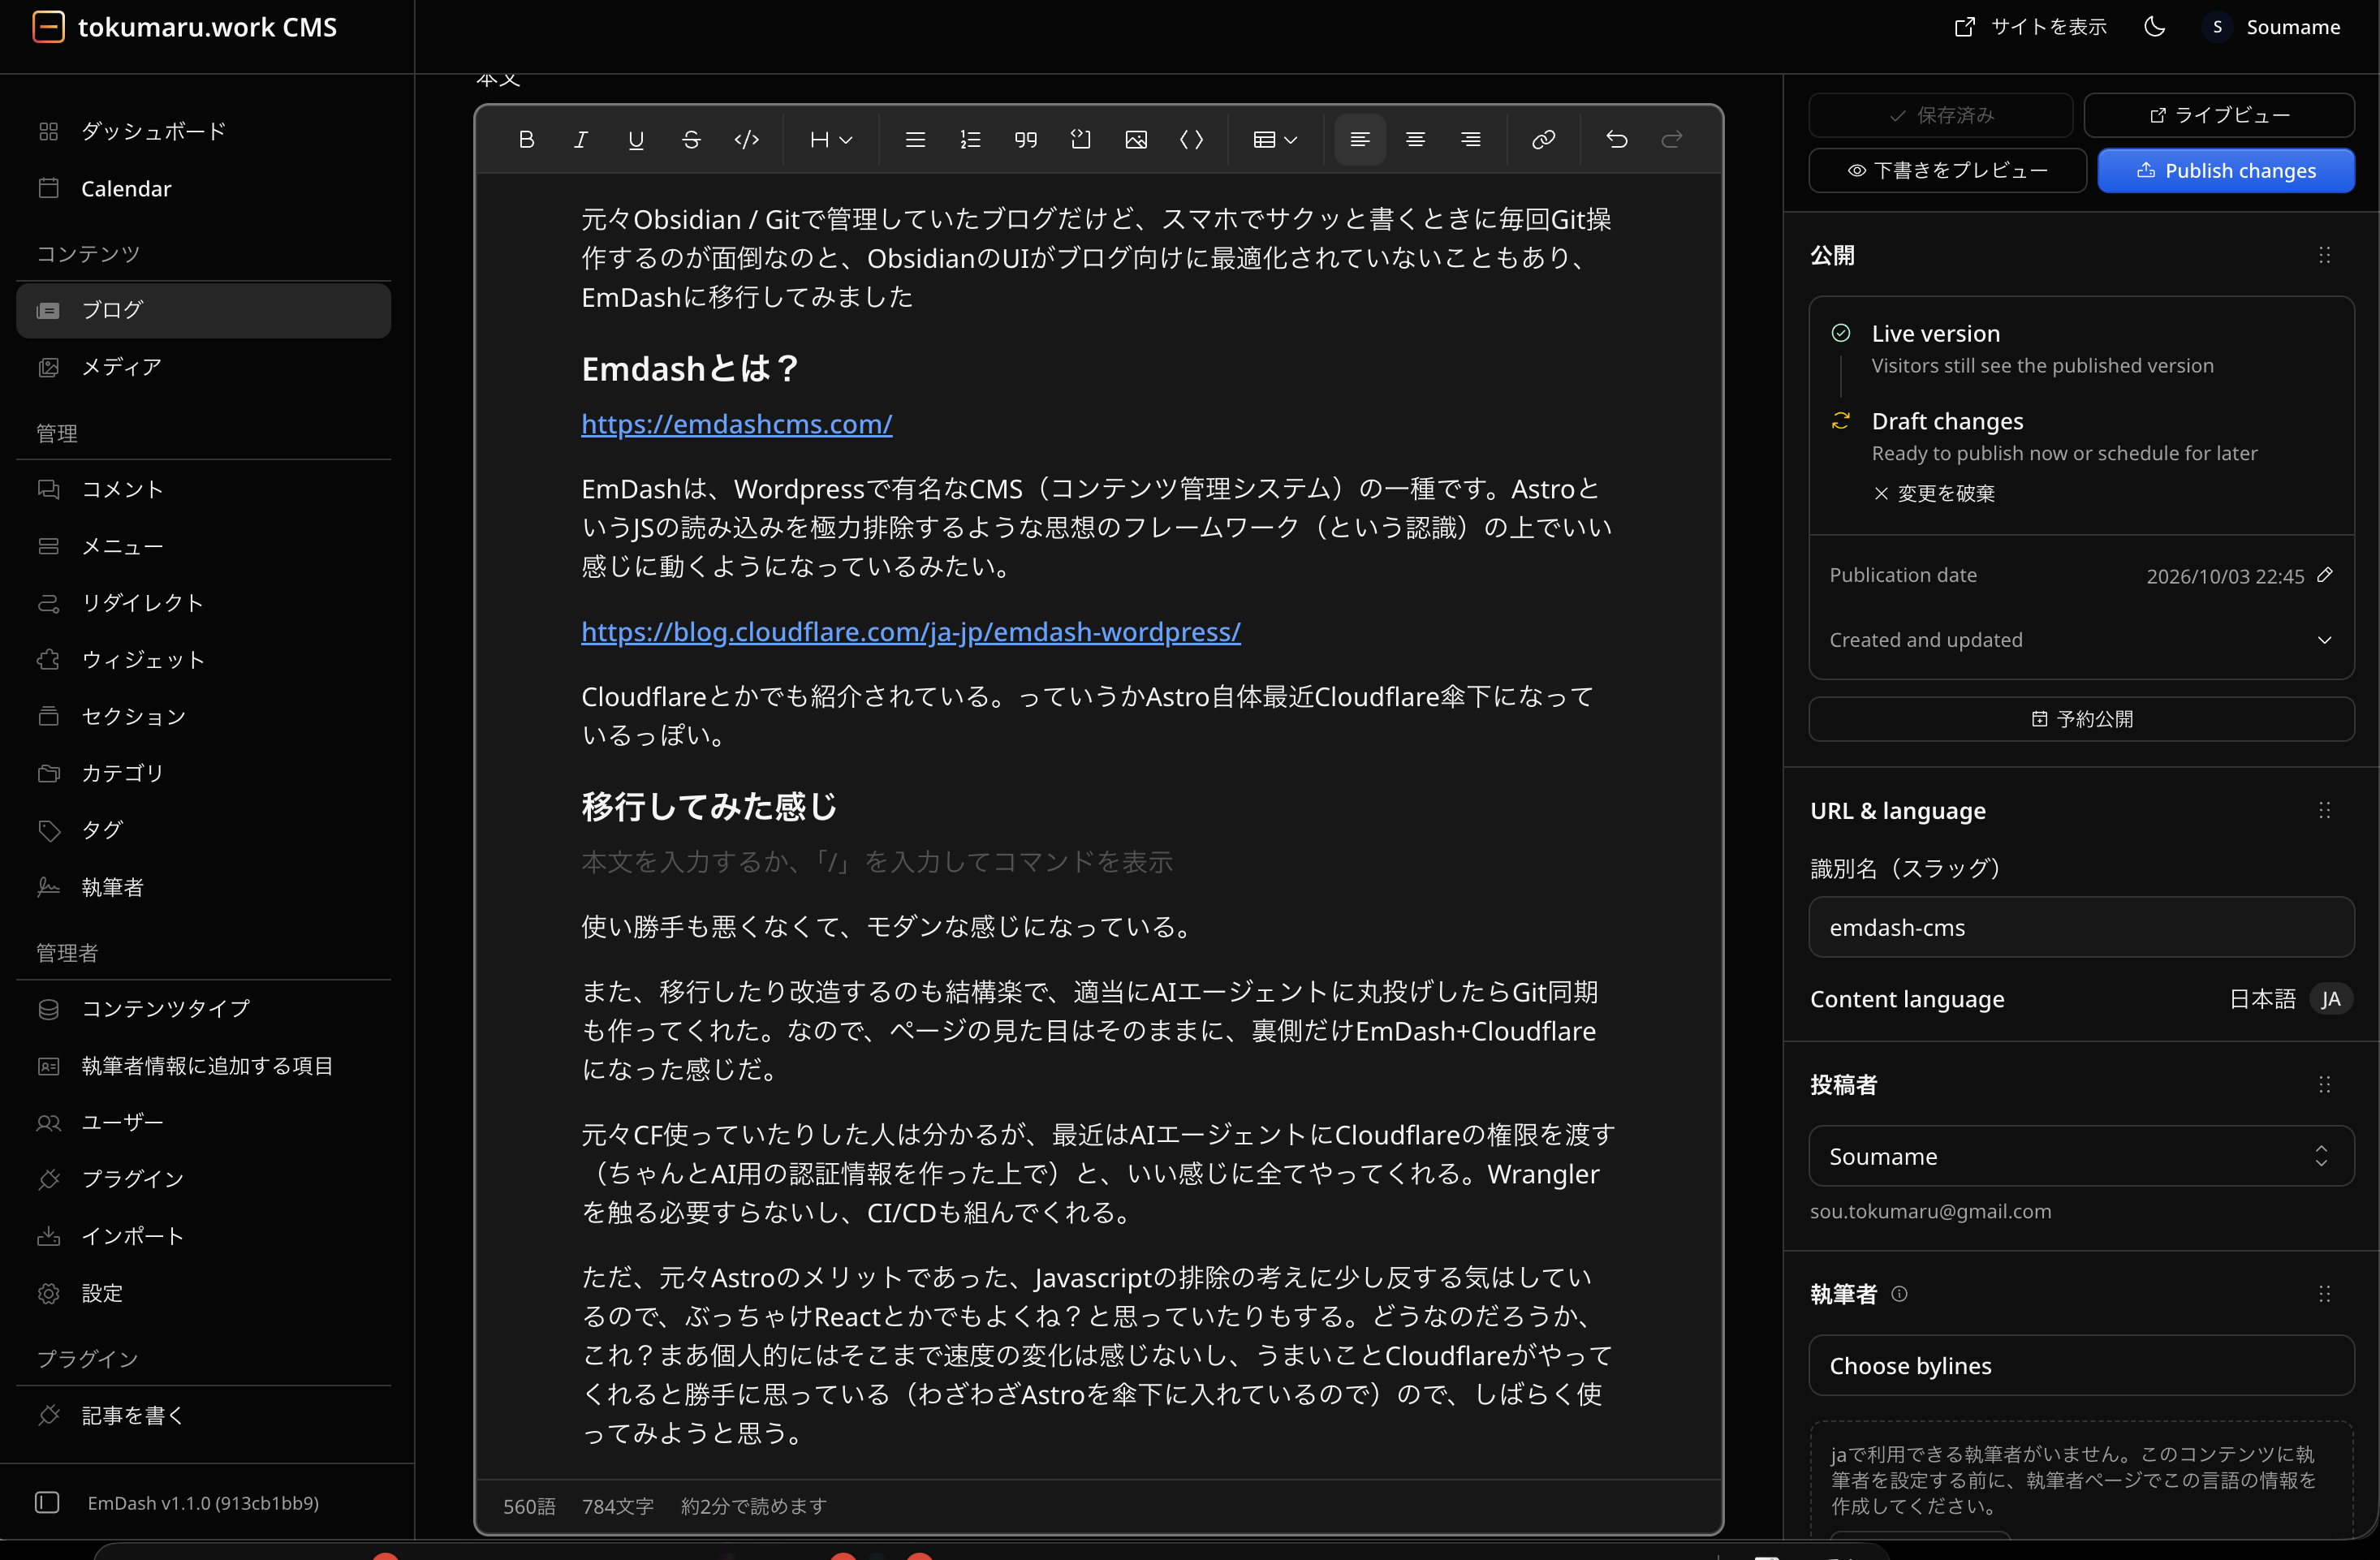Redo the last undone edit

1672,140
